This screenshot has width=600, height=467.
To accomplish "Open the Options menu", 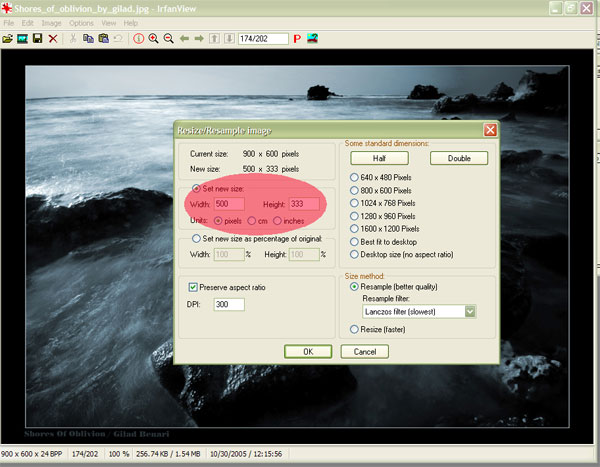I will click(x=82, y=23).
